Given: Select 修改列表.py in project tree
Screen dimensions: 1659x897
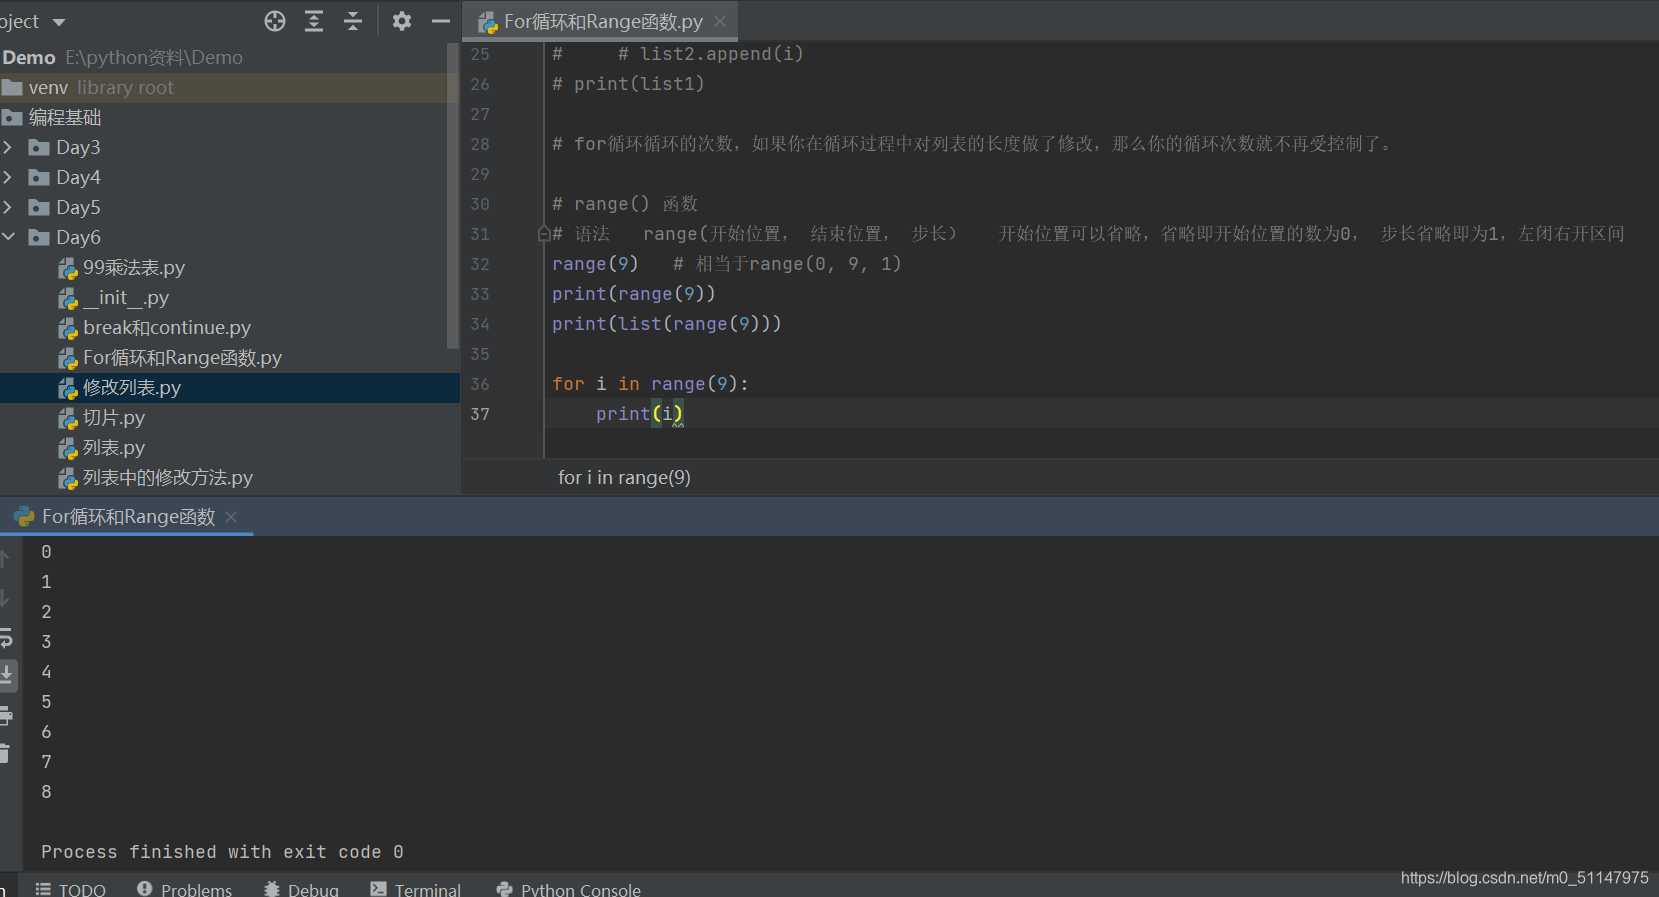Looking at the screenshot, I should pos(132,388).
